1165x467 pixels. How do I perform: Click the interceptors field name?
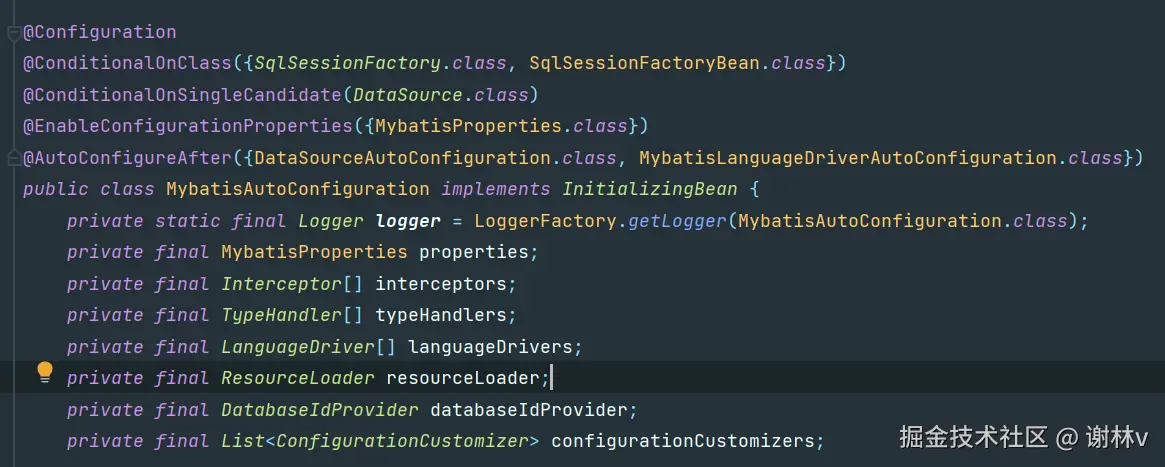(x=441, y=284)
